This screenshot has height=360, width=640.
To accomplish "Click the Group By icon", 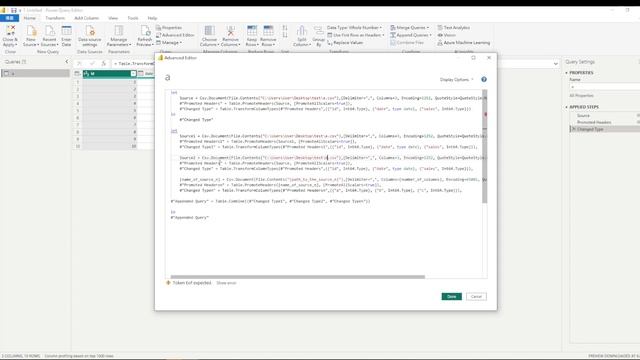I will tap(318, 36).
